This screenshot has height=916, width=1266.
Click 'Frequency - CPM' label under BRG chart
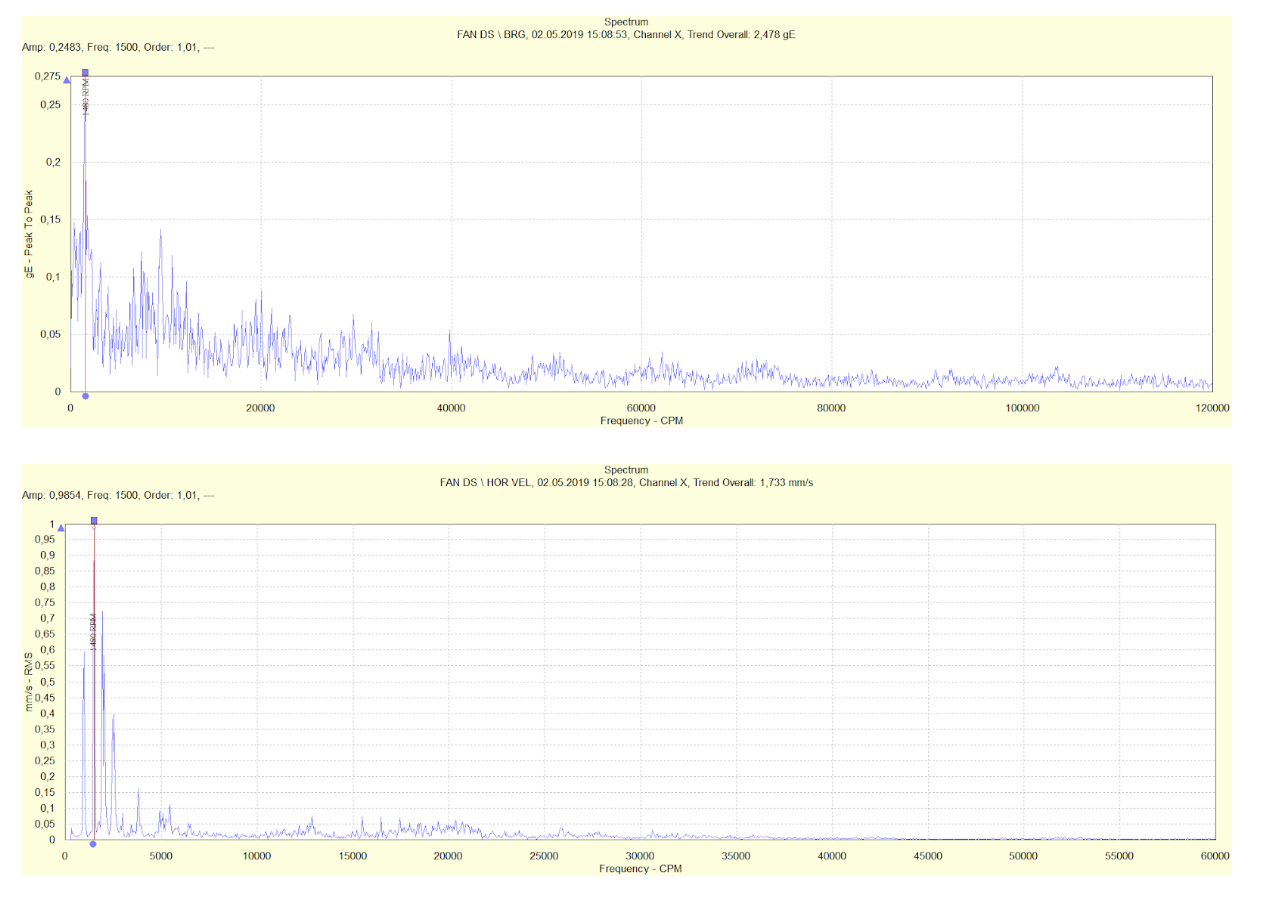pos(641,421)
